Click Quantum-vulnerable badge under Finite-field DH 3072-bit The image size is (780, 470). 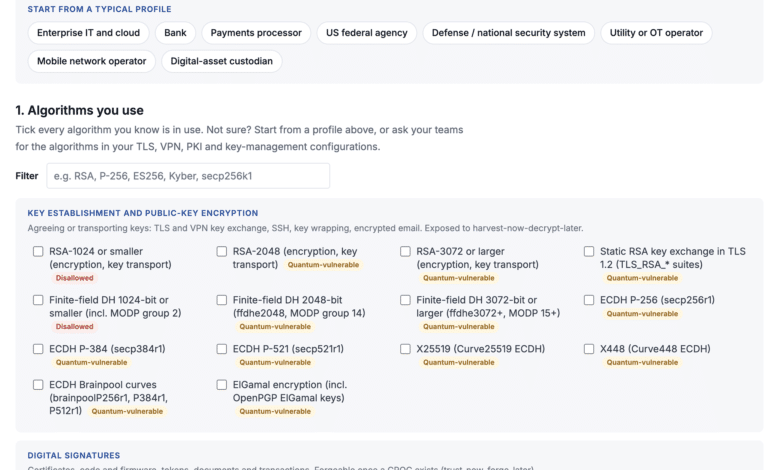click(x=459, y=327)
